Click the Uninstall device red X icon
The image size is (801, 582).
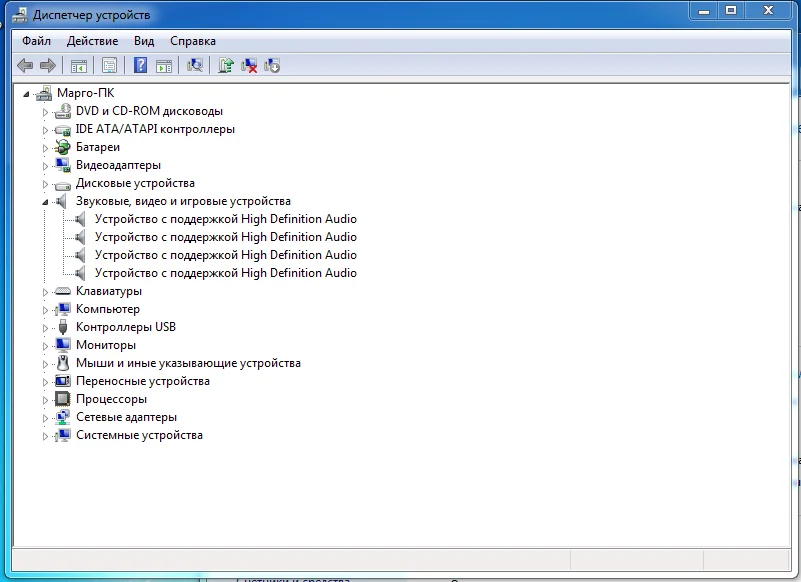point(249,65)
